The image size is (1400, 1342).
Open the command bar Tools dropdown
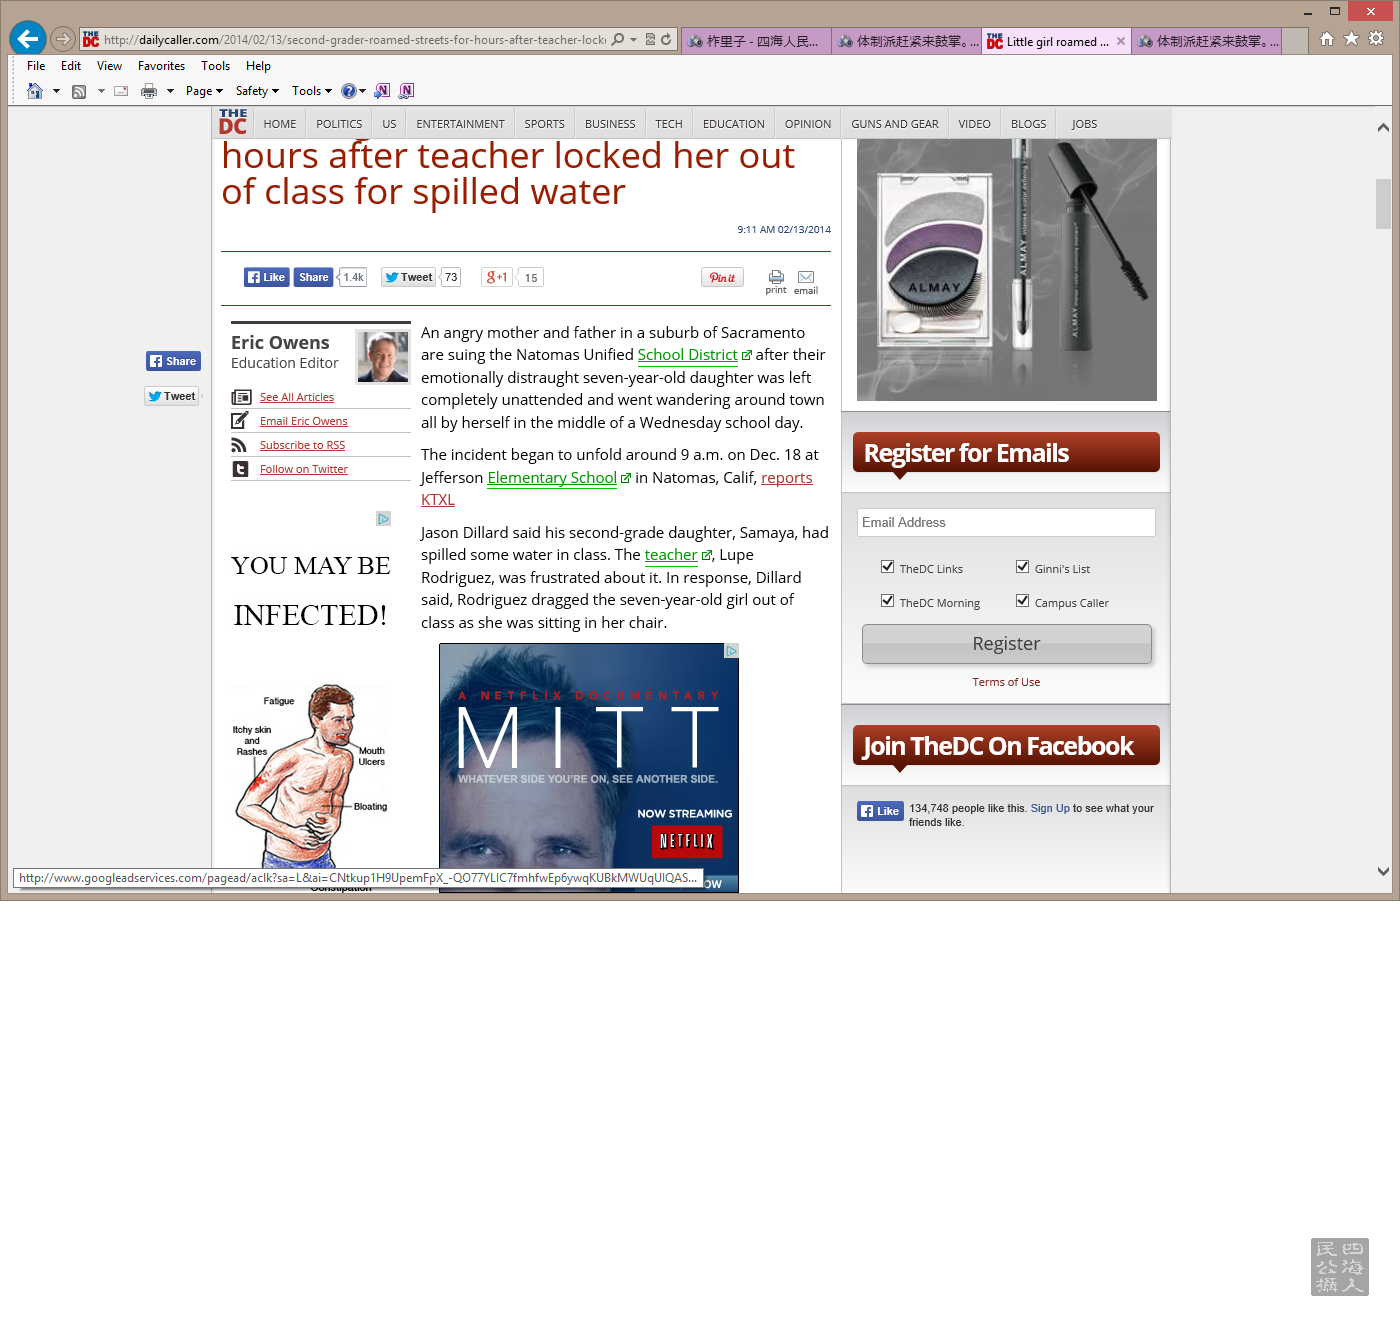pos(312,91)
